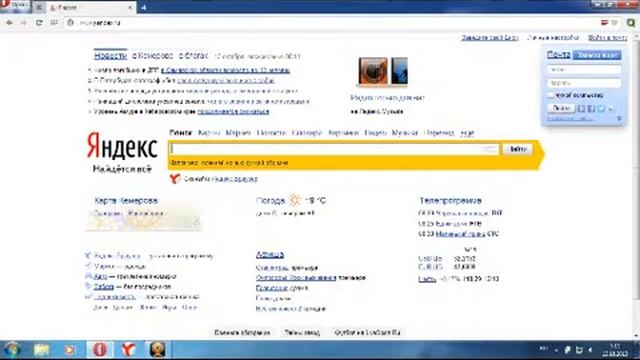The height and width of the screenshot is (360, 640).
Task: Select the Новости news tab
Action: [110, 56]
